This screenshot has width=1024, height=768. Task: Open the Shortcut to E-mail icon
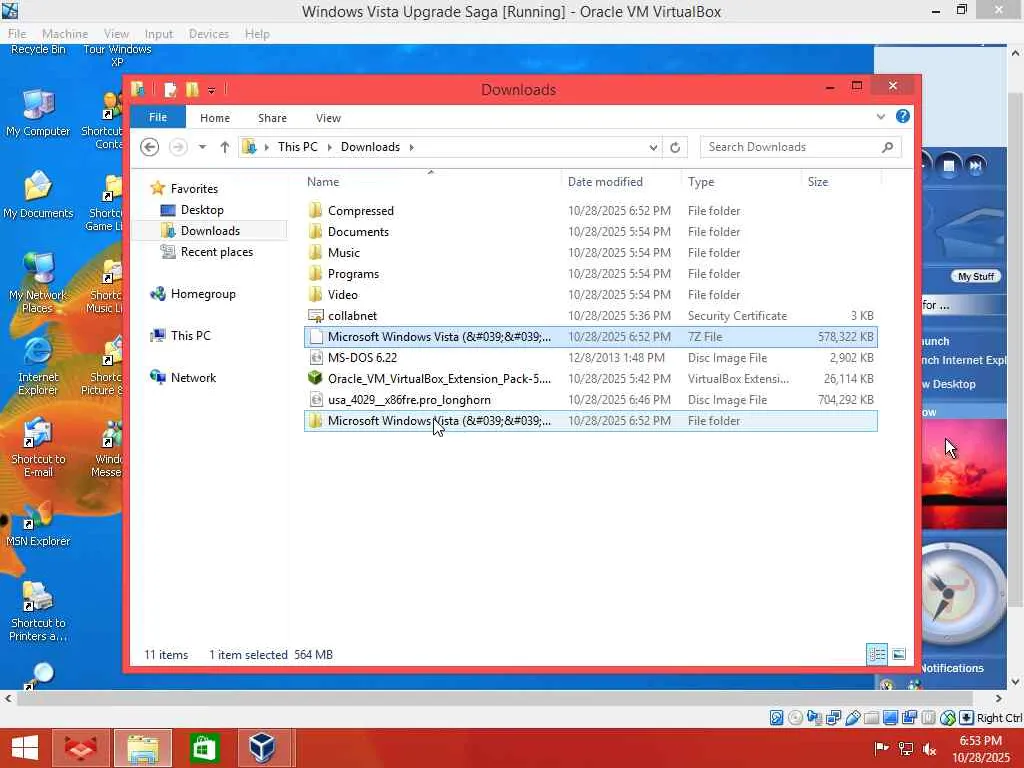[x=38, y=448]
